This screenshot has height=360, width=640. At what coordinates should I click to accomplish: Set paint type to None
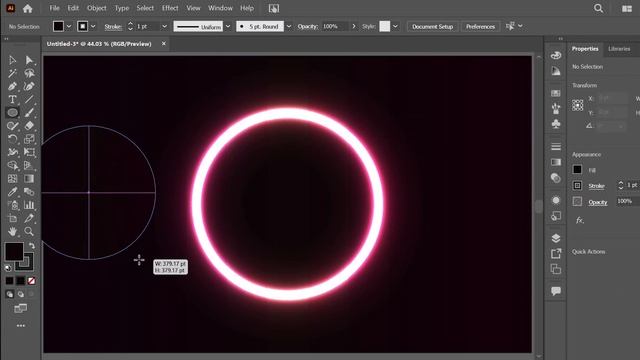[31, 281]
